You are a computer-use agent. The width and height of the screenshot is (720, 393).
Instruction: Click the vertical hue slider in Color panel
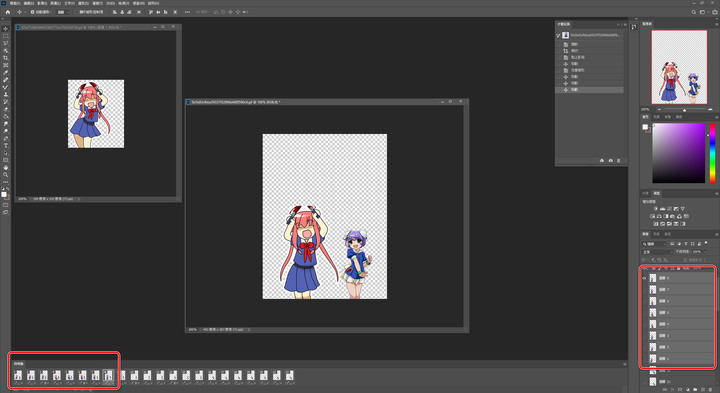[x=713, y=153]
